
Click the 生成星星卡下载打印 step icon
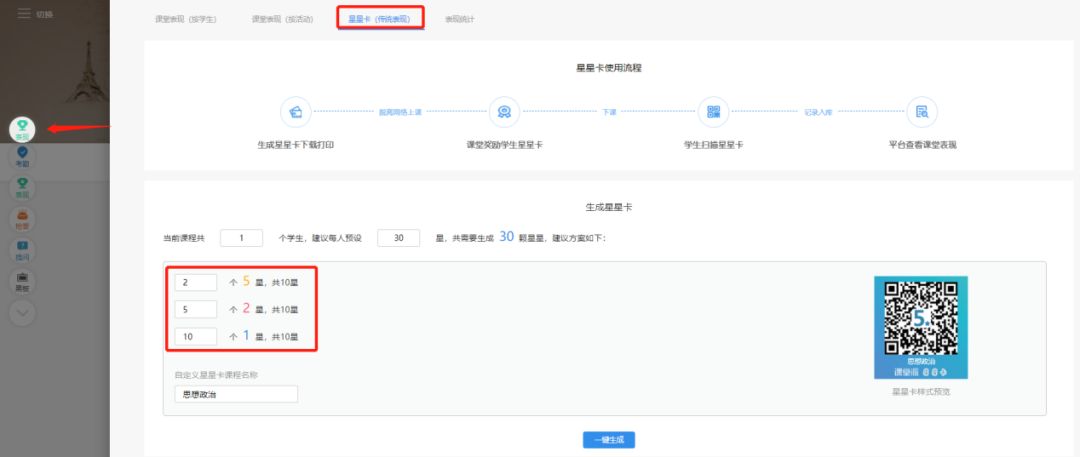pyautogui.click(x=295, y=112)
